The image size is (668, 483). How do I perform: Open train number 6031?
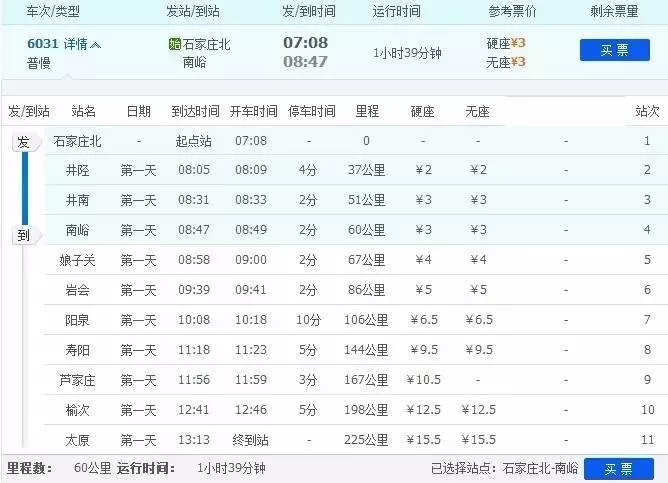[44, 44]
